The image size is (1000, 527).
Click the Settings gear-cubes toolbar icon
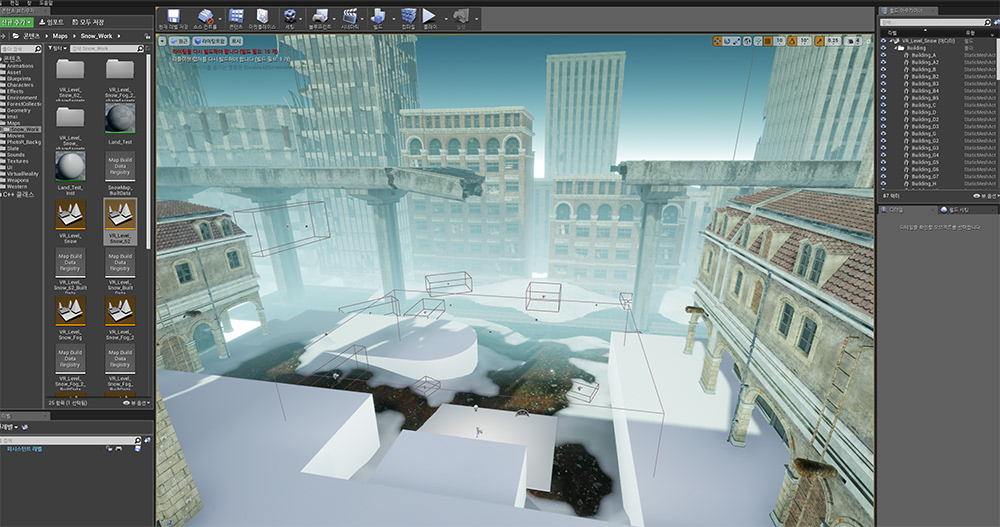[290, 17]
